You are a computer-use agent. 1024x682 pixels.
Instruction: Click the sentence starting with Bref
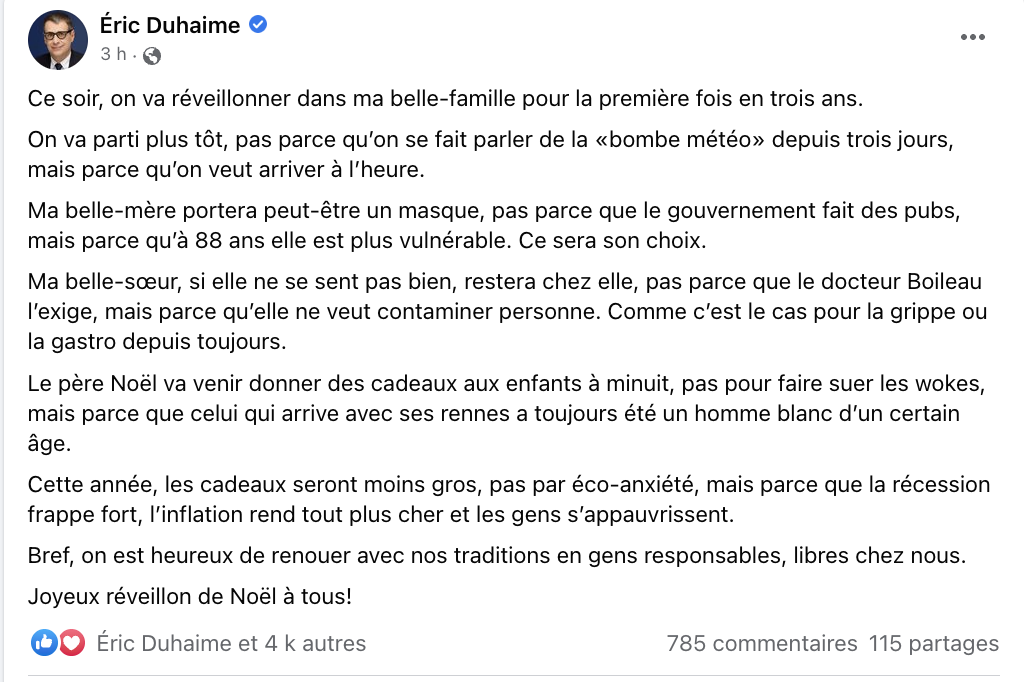496,556
